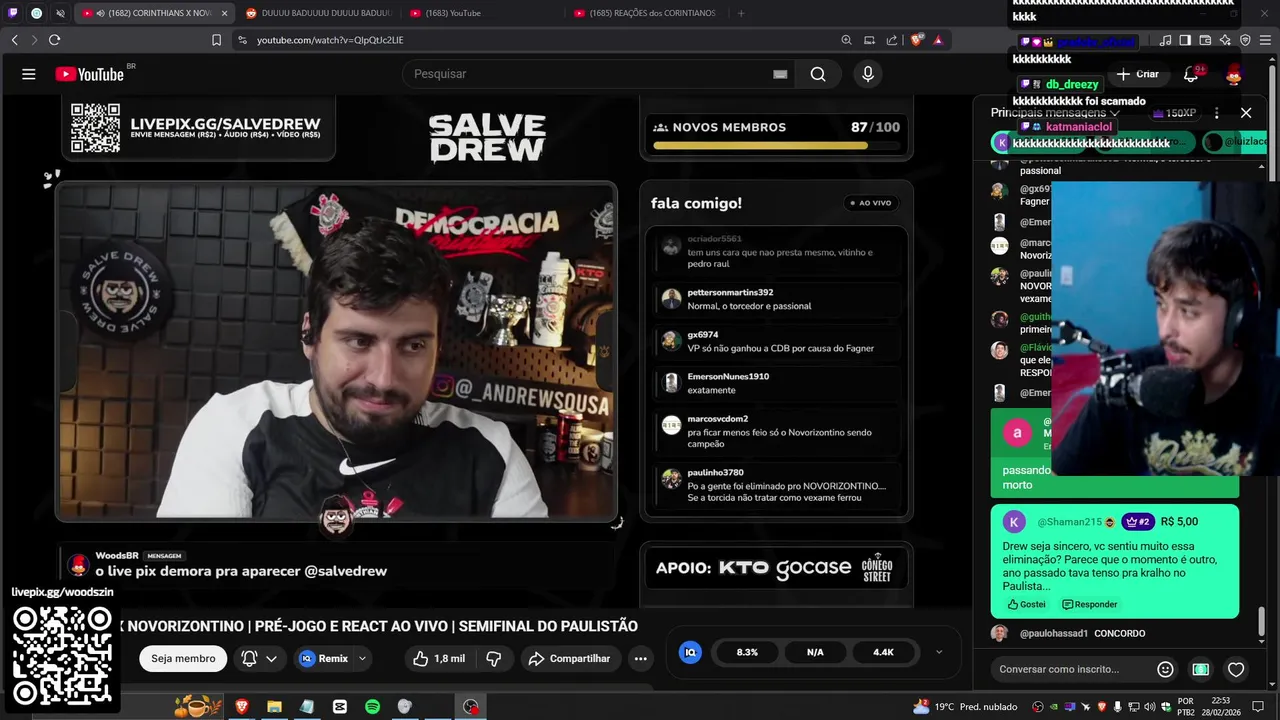Select the pinned Twitch tab
This screenshot has width=1280, height=720.
[x=12, y=13]
